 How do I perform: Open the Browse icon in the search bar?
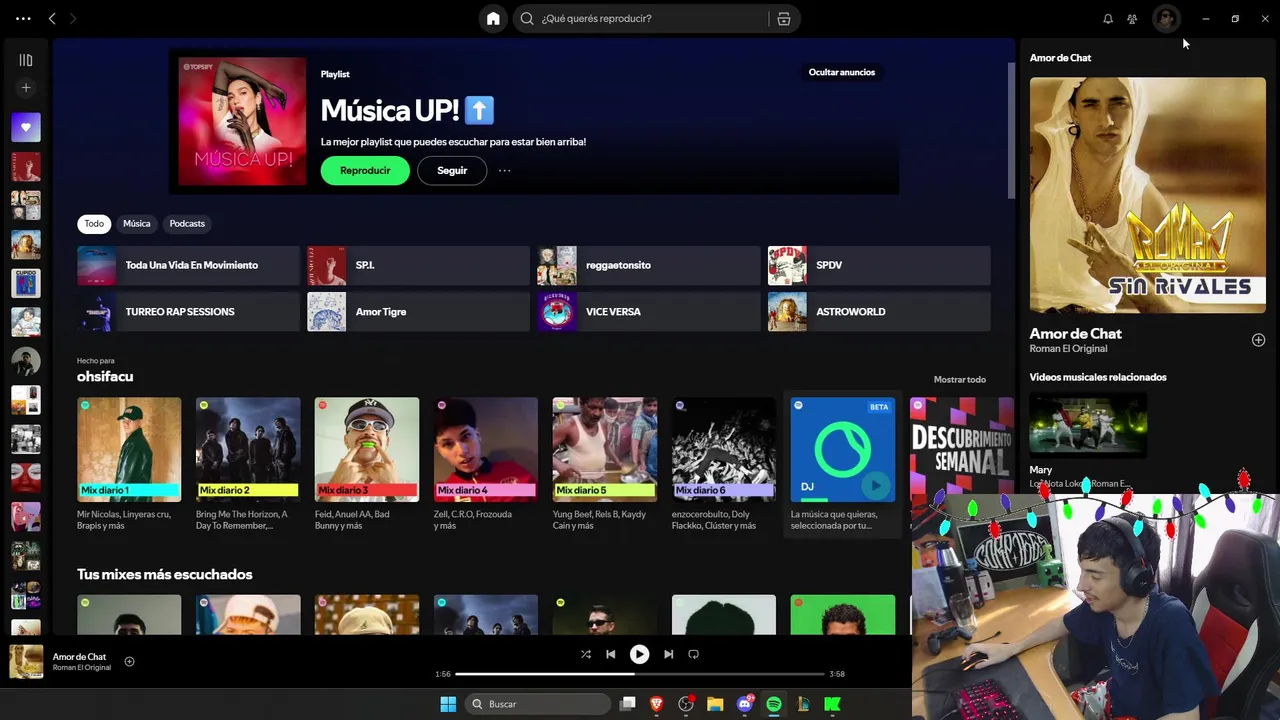pos(784,18)
